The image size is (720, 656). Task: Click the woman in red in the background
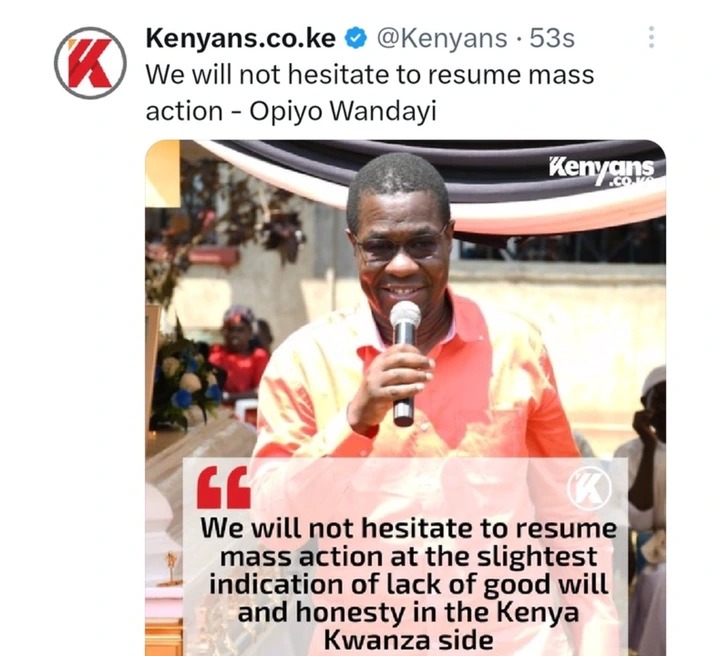tap(239, 351)
